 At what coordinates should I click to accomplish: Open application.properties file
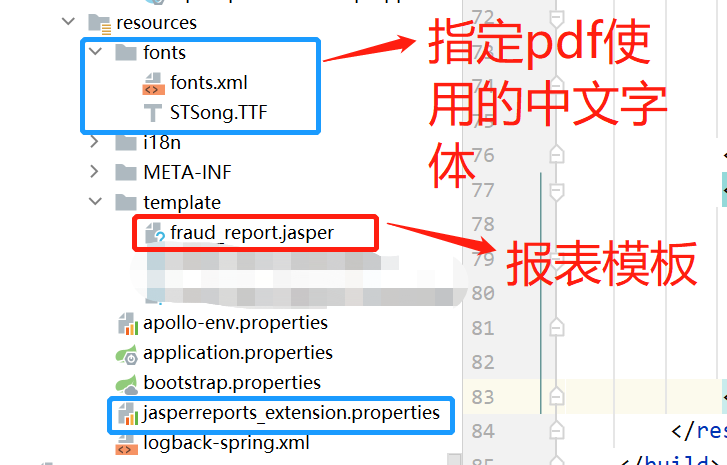[x=238, y=353]
